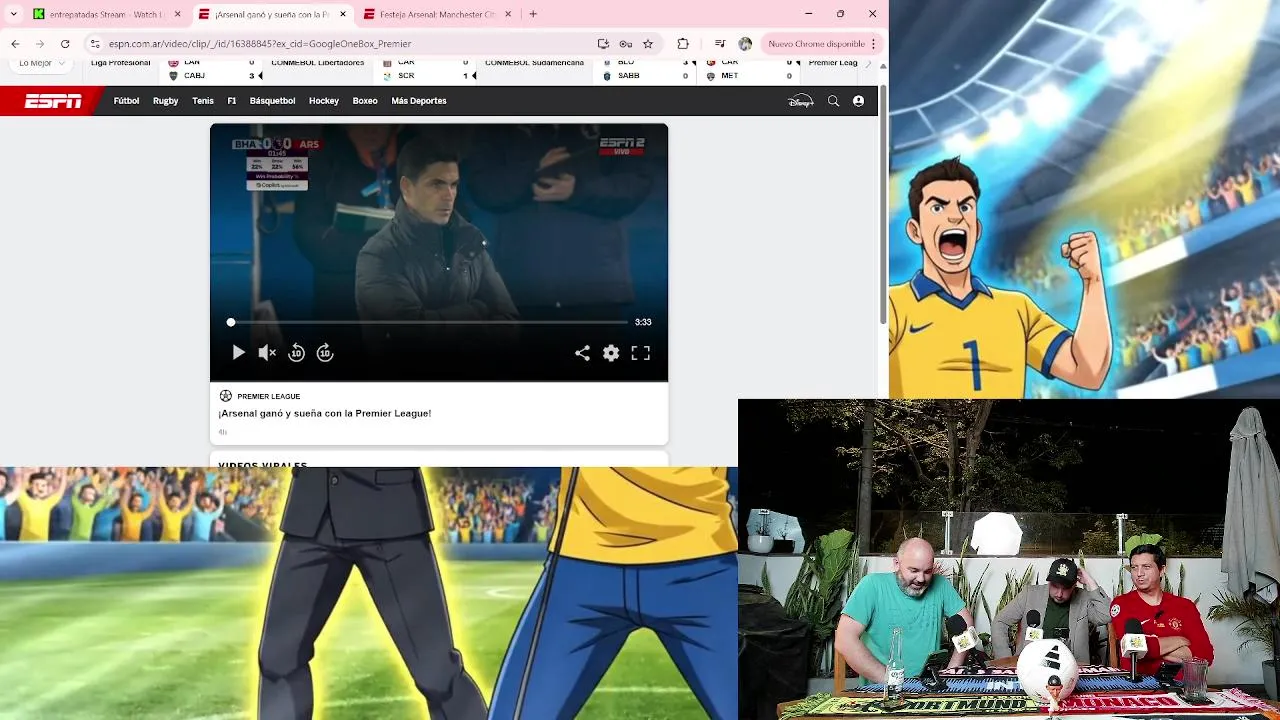
Task: Skip the video forward 10 seconds
Action: coord(325,353)
